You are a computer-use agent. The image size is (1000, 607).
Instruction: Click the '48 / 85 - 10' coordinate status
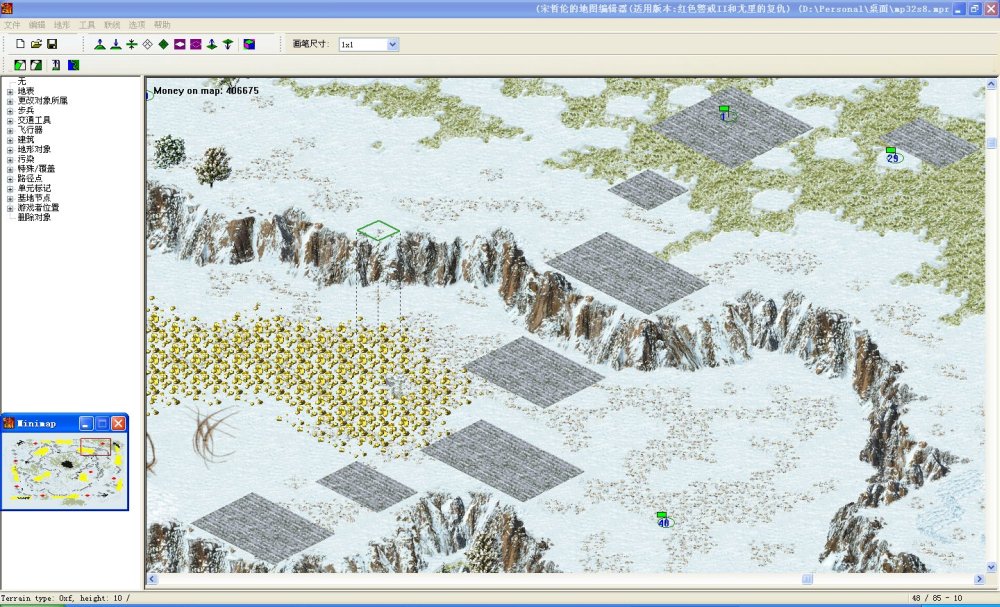937,598
